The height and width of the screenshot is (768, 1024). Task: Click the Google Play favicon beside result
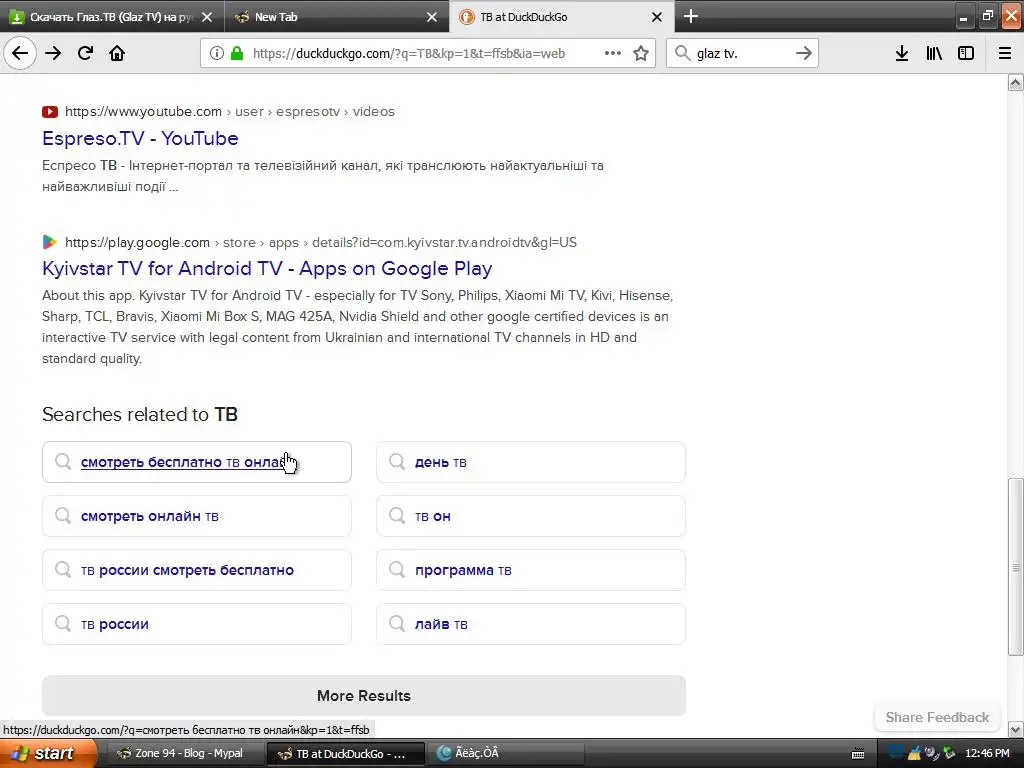(x=50, y=242)
